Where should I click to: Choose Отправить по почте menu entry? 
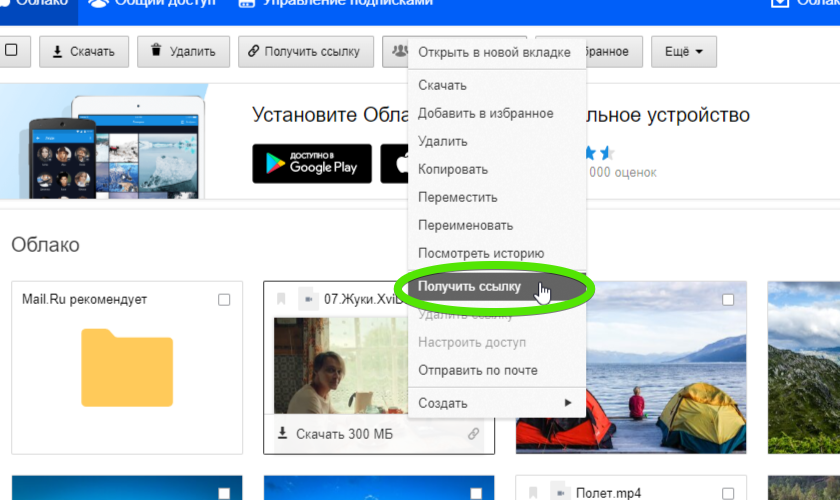pyautogui.click(x=477, y=370)
